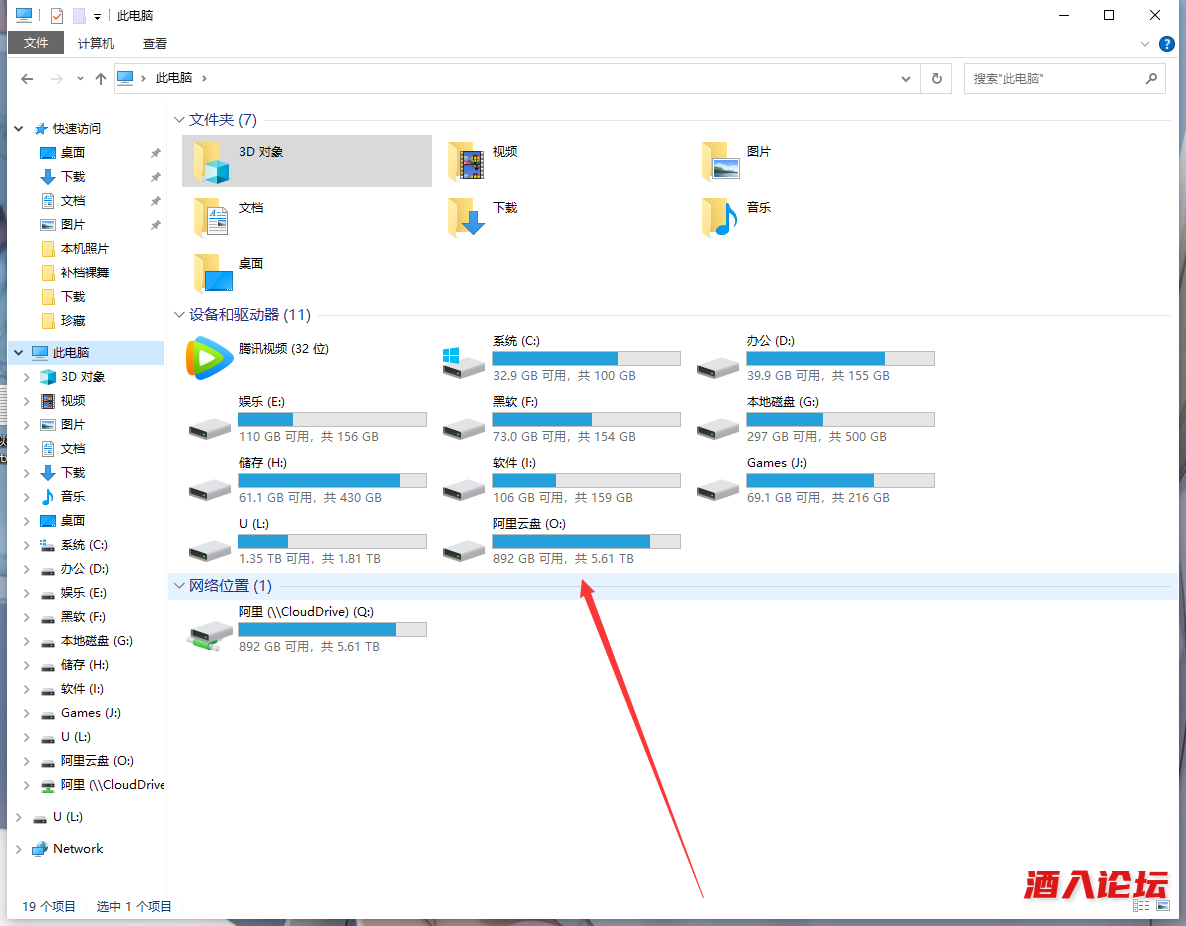Viewport: 1186px width, 926px height.
Task: Open the 计算机 ribbon tab
Action: pyautogui.click(x=96, y=43)
